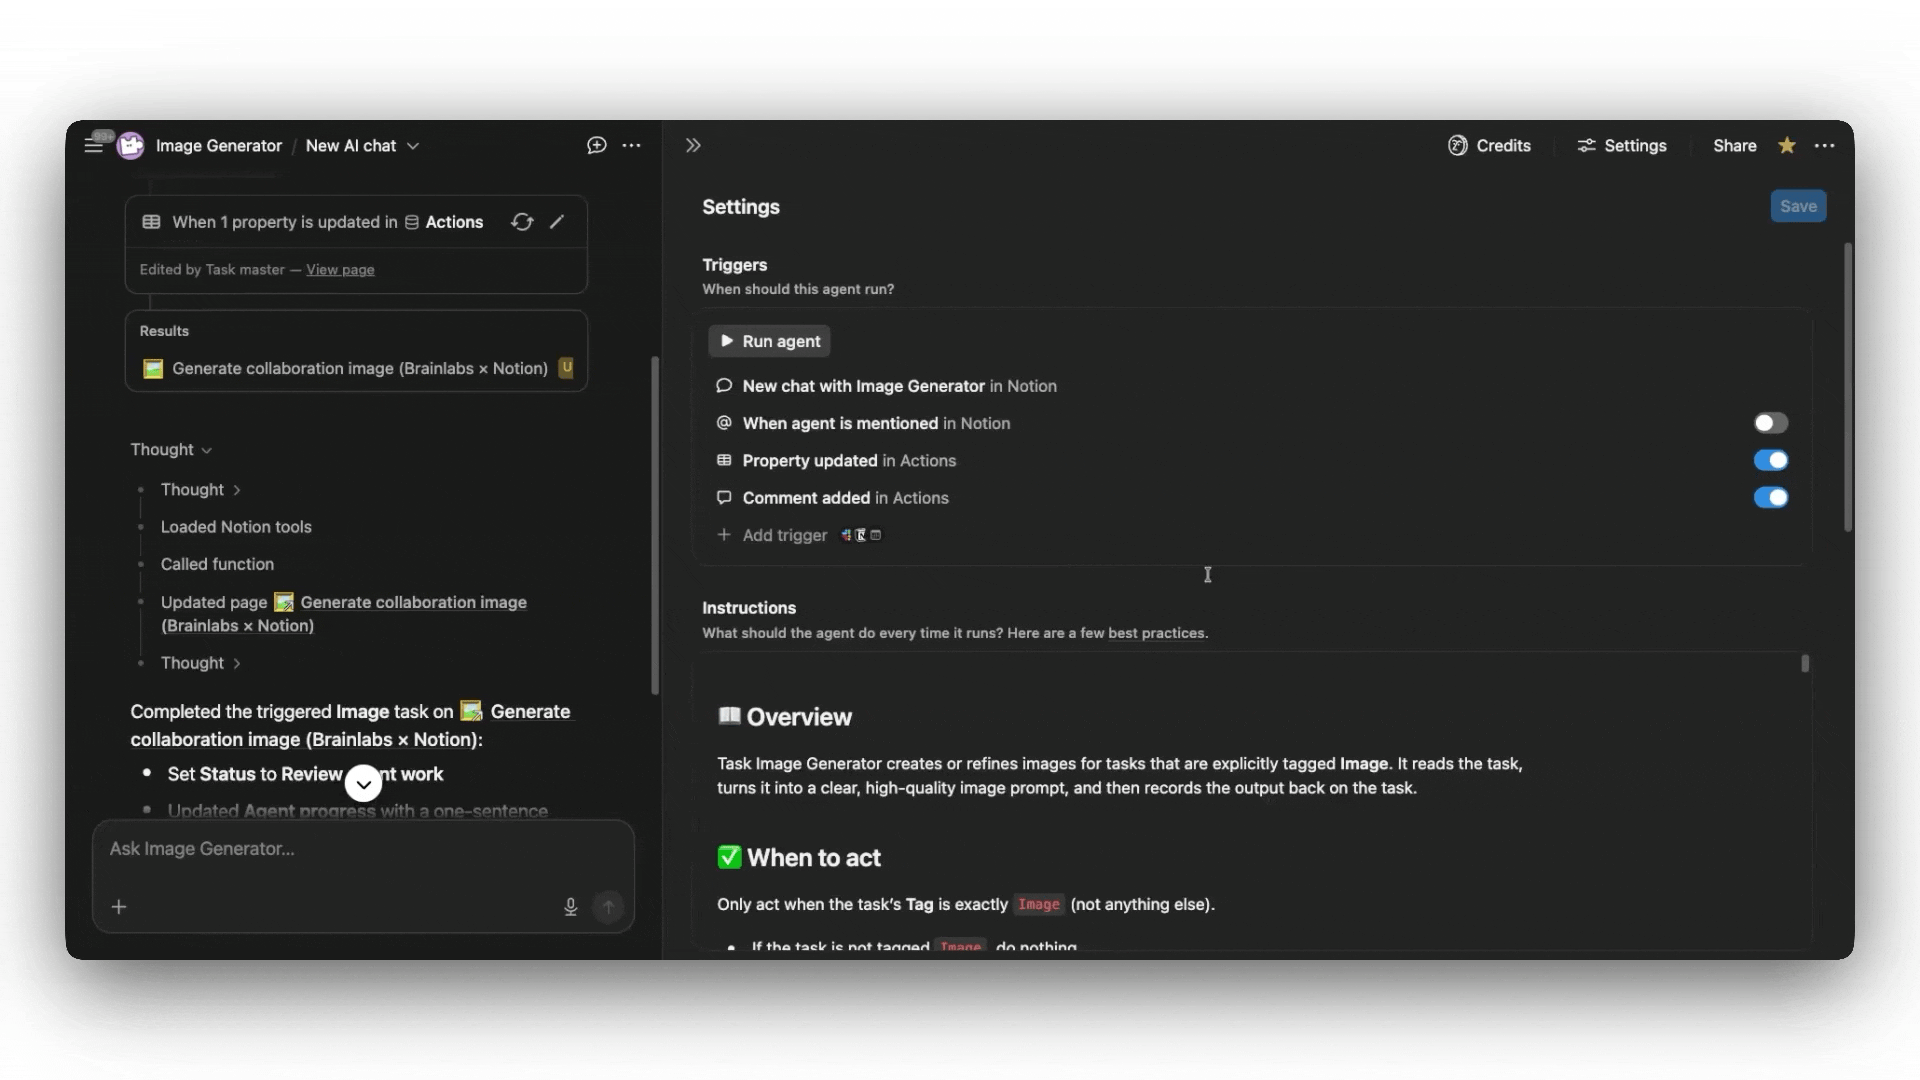
Task: Open the sidebar hamburger menu
Action: coord(93,146)
